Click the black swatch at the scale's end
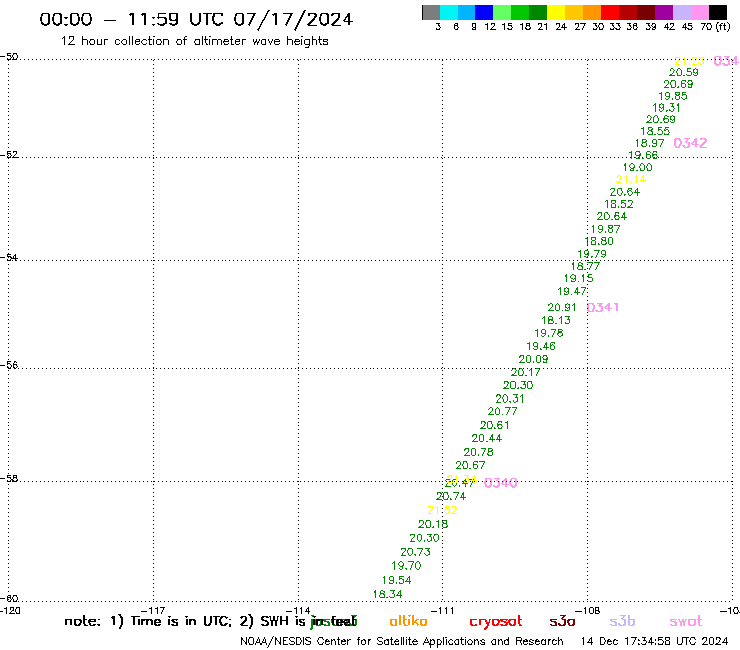Screen dimensions: 740x650 [x=718, y=12]
